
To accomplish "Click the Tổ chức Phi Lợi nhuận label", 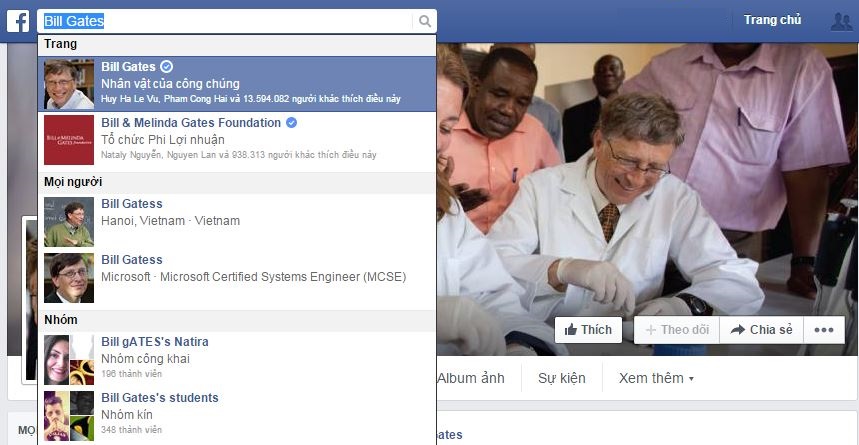I will tap(163, 140).
